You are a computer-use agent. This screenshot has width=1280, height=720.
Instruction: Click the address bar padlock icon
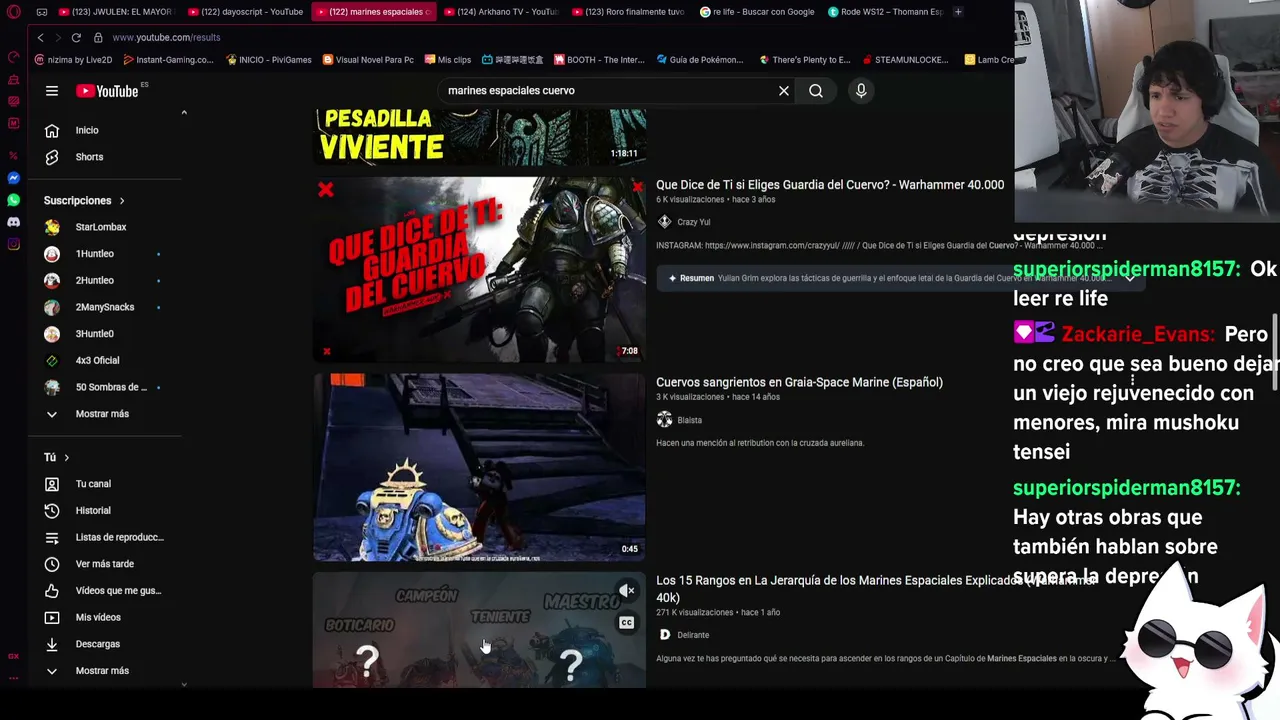[98, 38]
